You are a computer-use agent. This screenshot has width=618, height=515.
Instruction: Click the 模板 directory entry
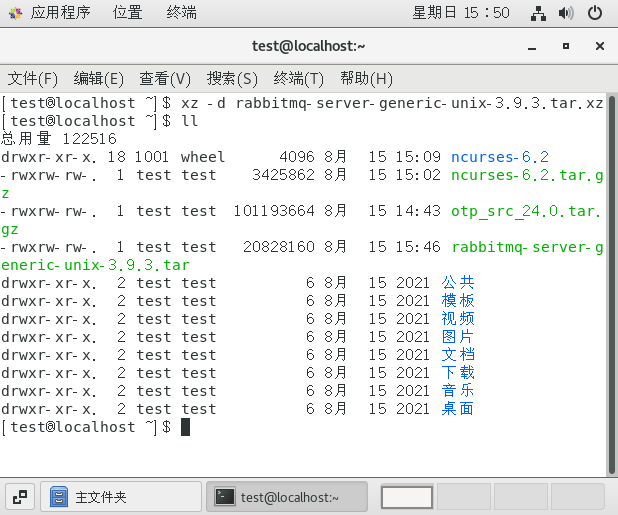[x=458, y=301]
